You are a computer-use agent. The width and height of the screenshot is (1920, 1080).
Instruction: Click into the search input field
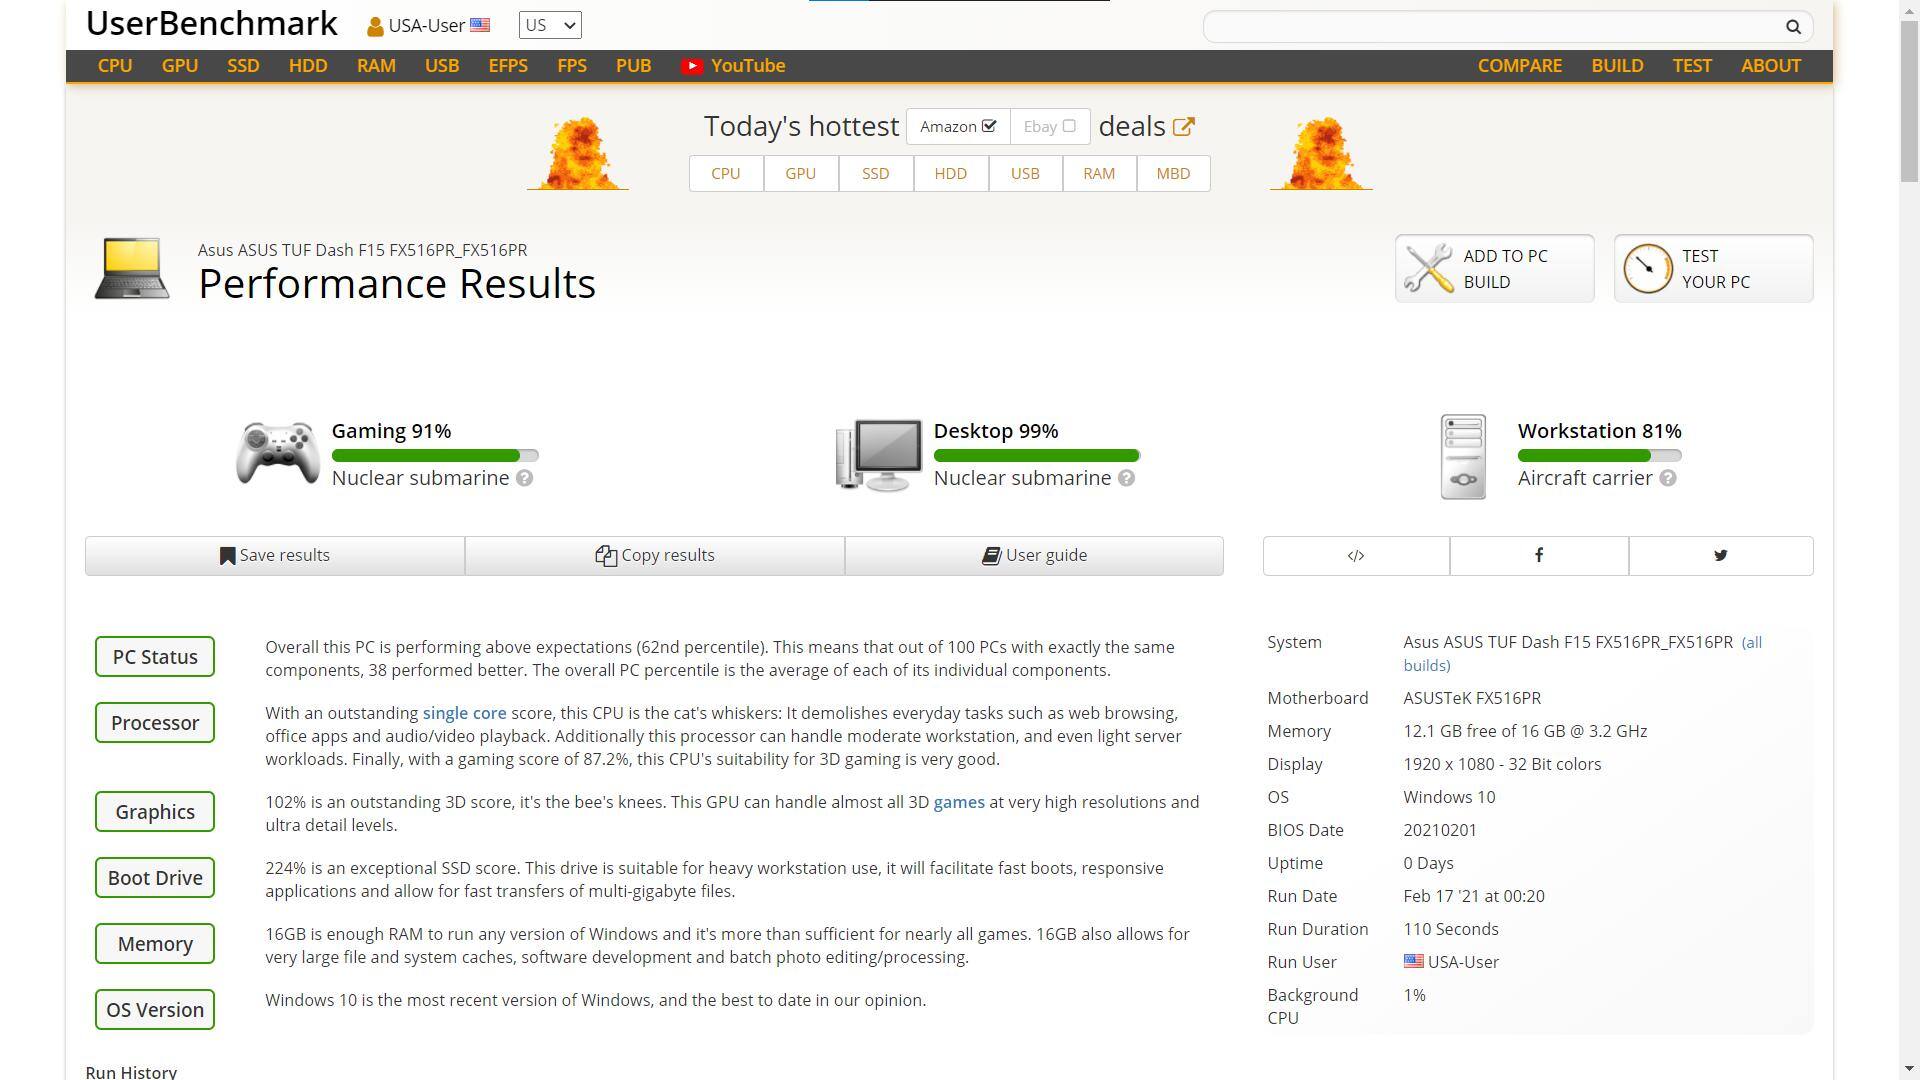click(1490, 27)
